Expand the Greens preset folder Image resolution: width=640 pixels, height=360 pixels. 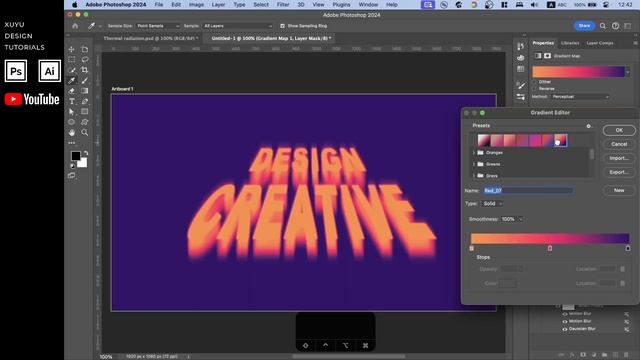(x=473, y=164)
